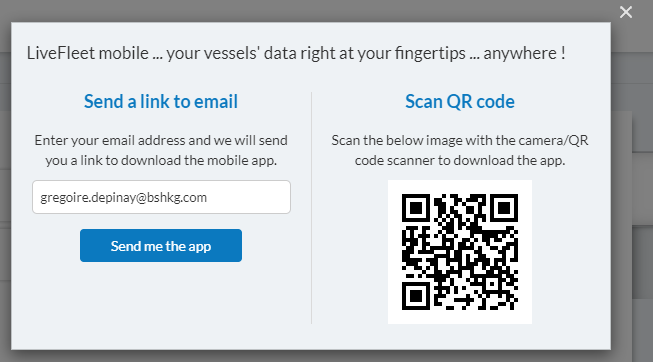Click the Enter your email address instructions text

[x=161, y=150]
